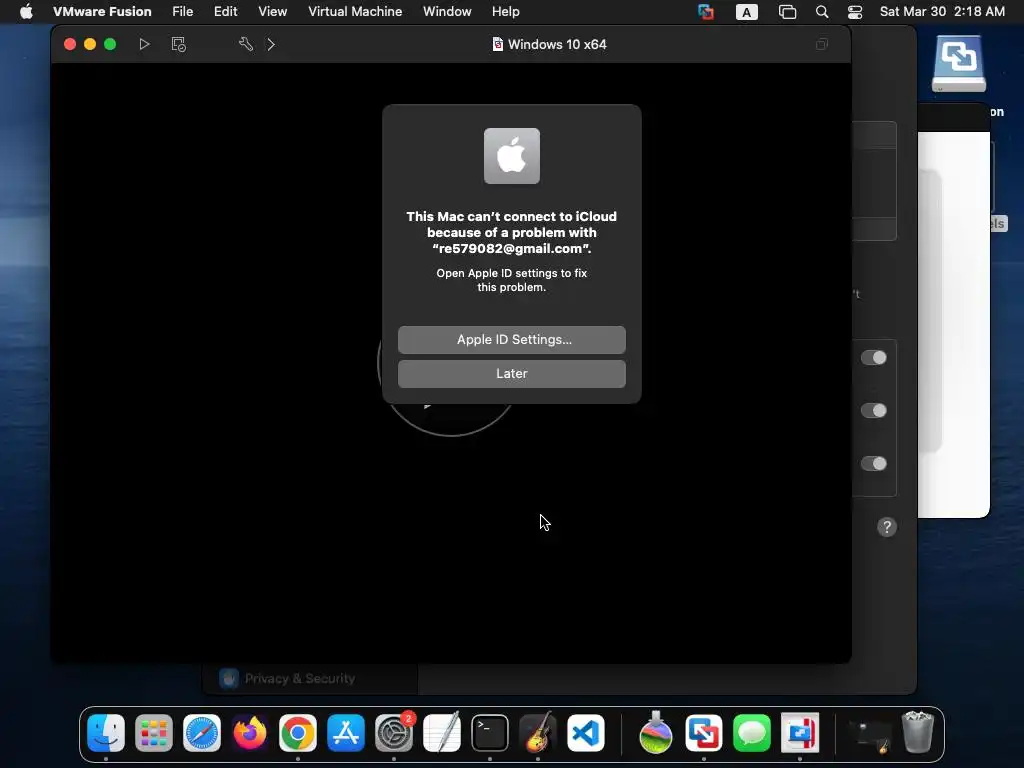Click the 'Windows 10 x64' window title
This screenshot has height=768, width=1024.
point(557,44)
